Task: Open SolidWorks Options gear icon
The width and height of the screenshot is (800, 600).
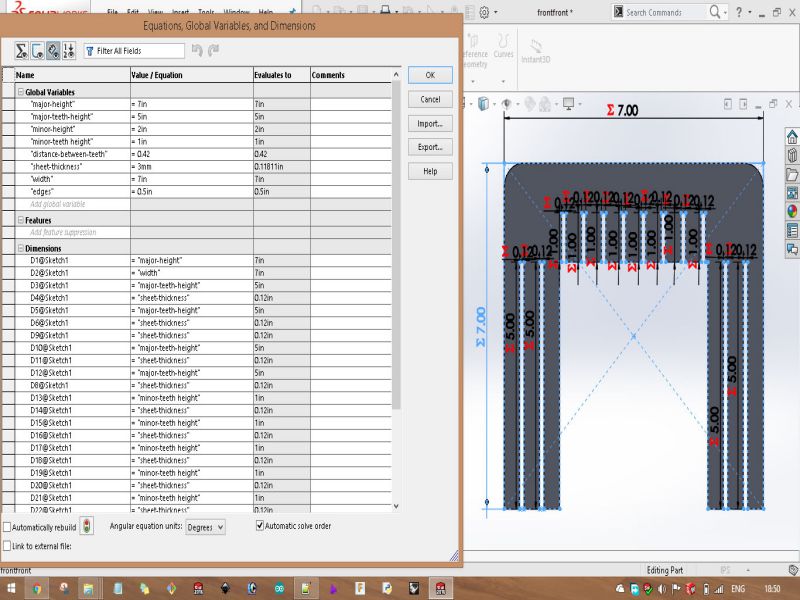Action: click(484, 12)
